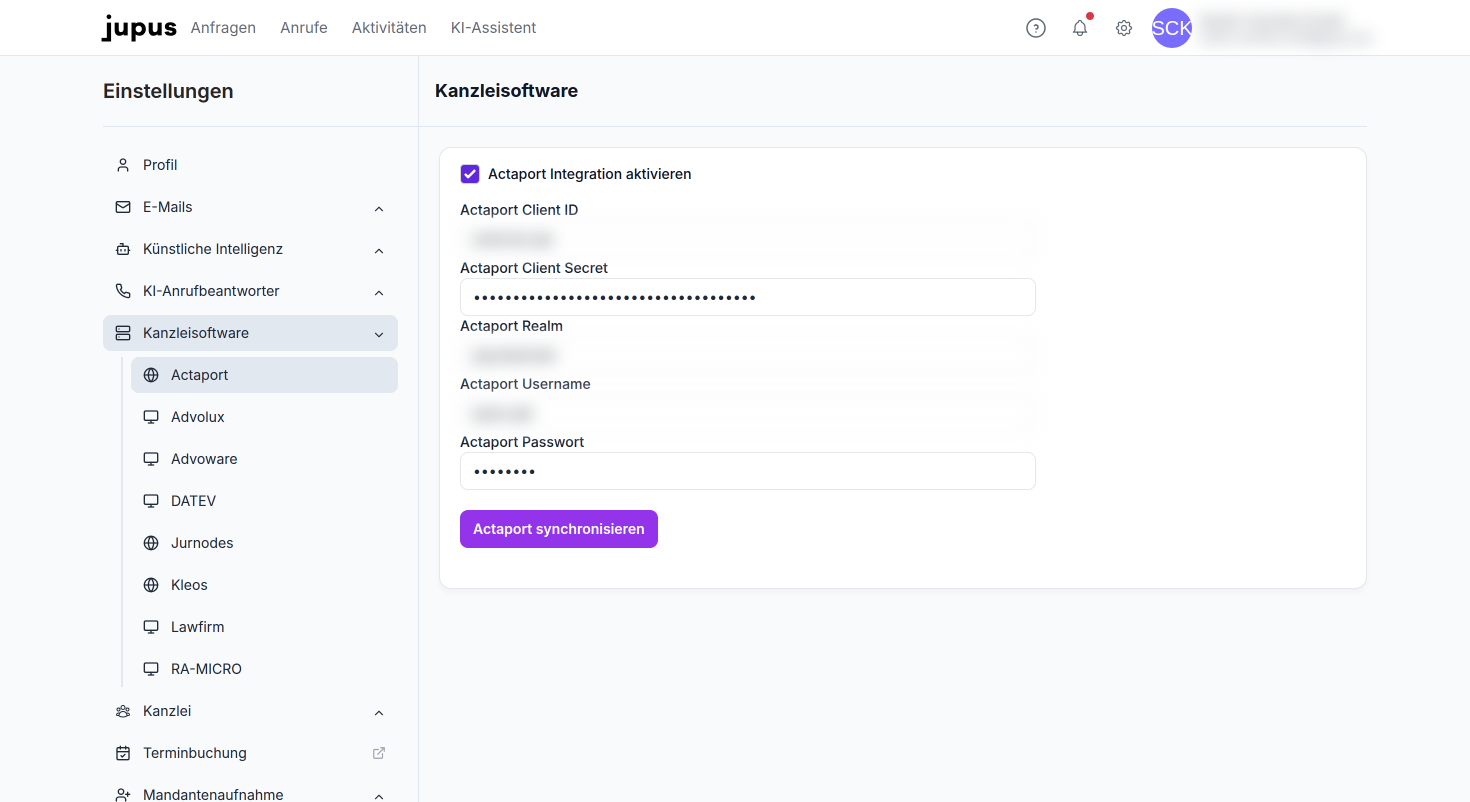This screenshot has height=802, width=1470.
Task: Open the Advolux settings page
Action: click(264, 417)
